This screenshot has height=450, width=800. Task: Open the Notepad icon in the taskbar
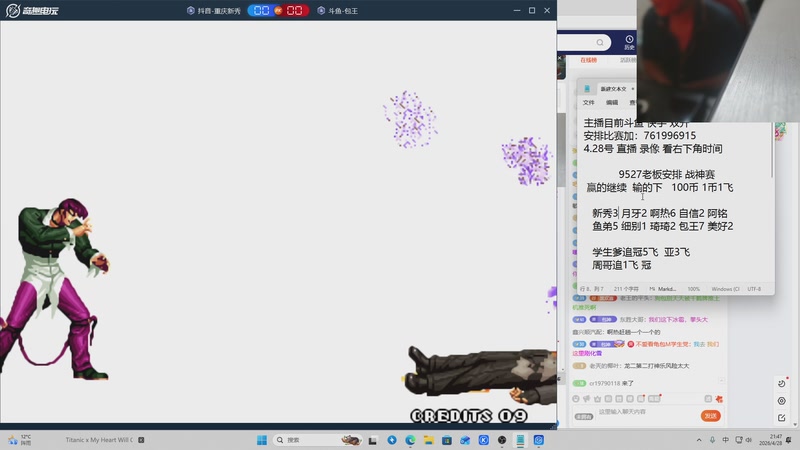tap(520, 440)
